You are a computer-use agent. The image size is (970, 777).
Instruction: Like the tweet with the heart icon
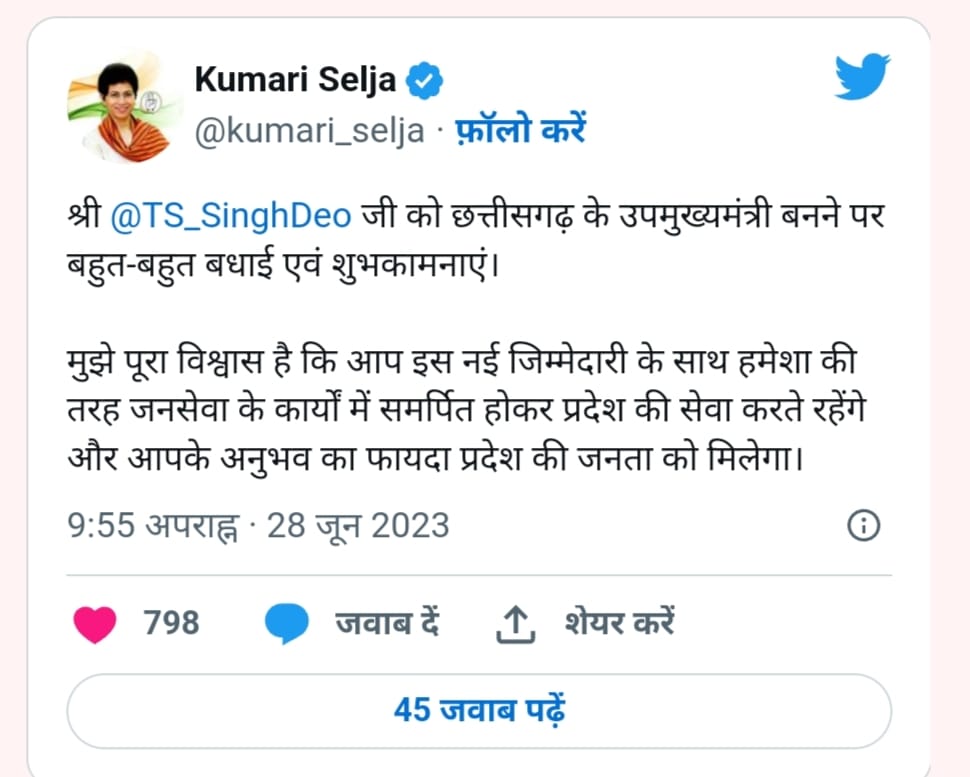tap(95, 624)
